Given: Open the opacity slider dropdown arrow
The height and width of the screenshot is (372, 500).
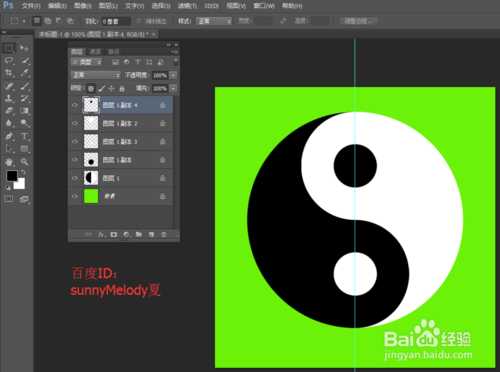Looking at the screenshot, I should tap(173, 75).
